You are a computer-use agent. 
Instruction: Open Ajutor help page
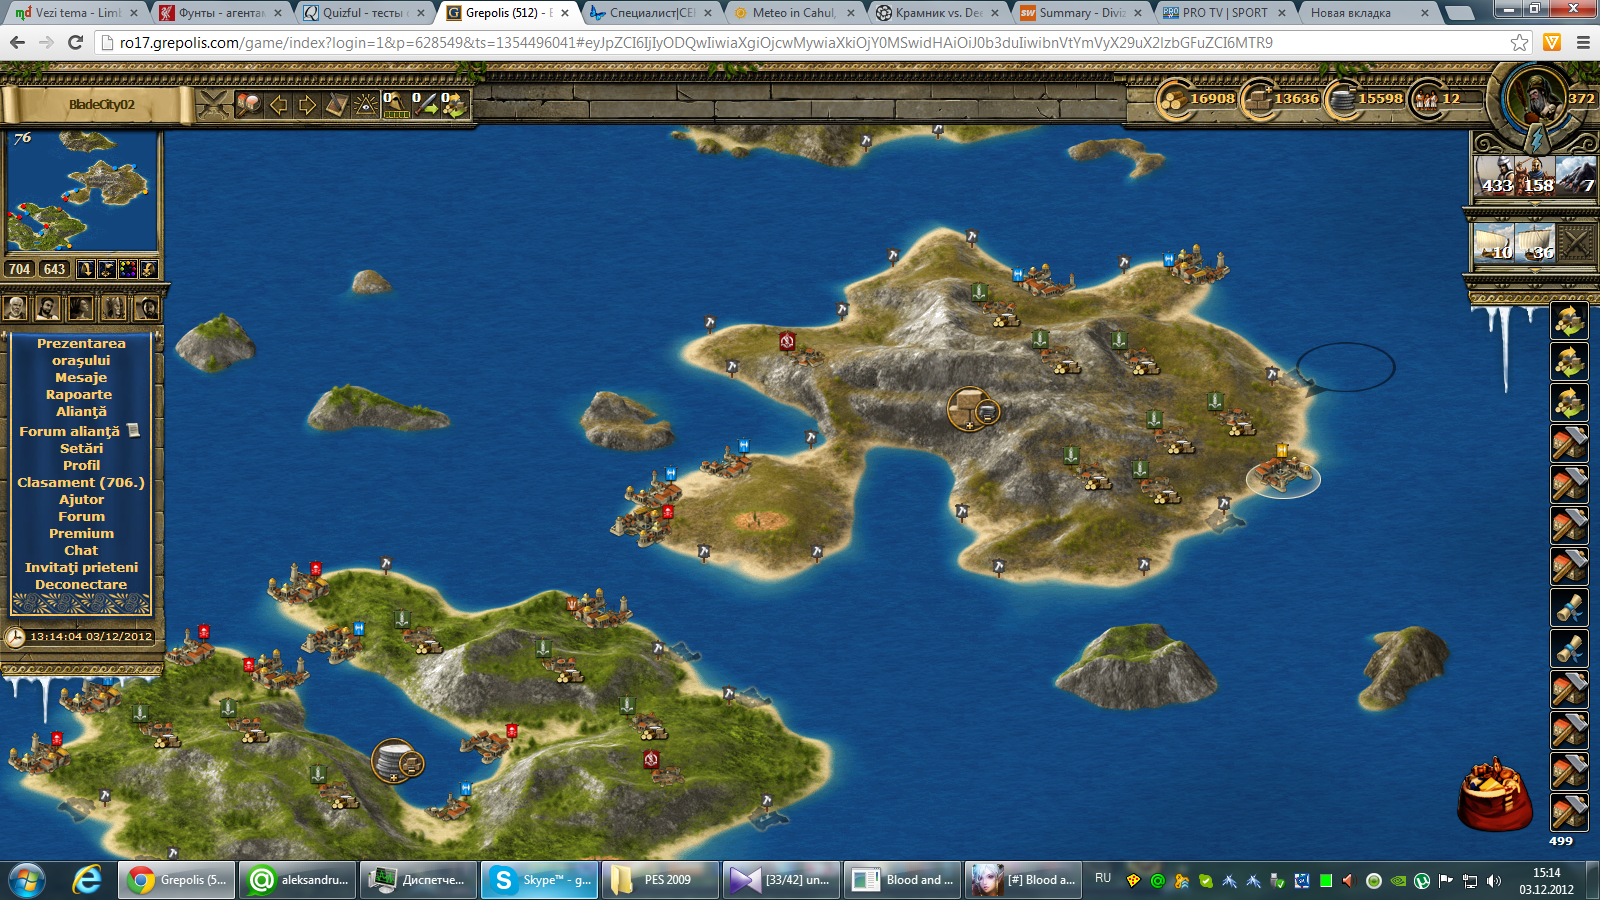[81, 500]
